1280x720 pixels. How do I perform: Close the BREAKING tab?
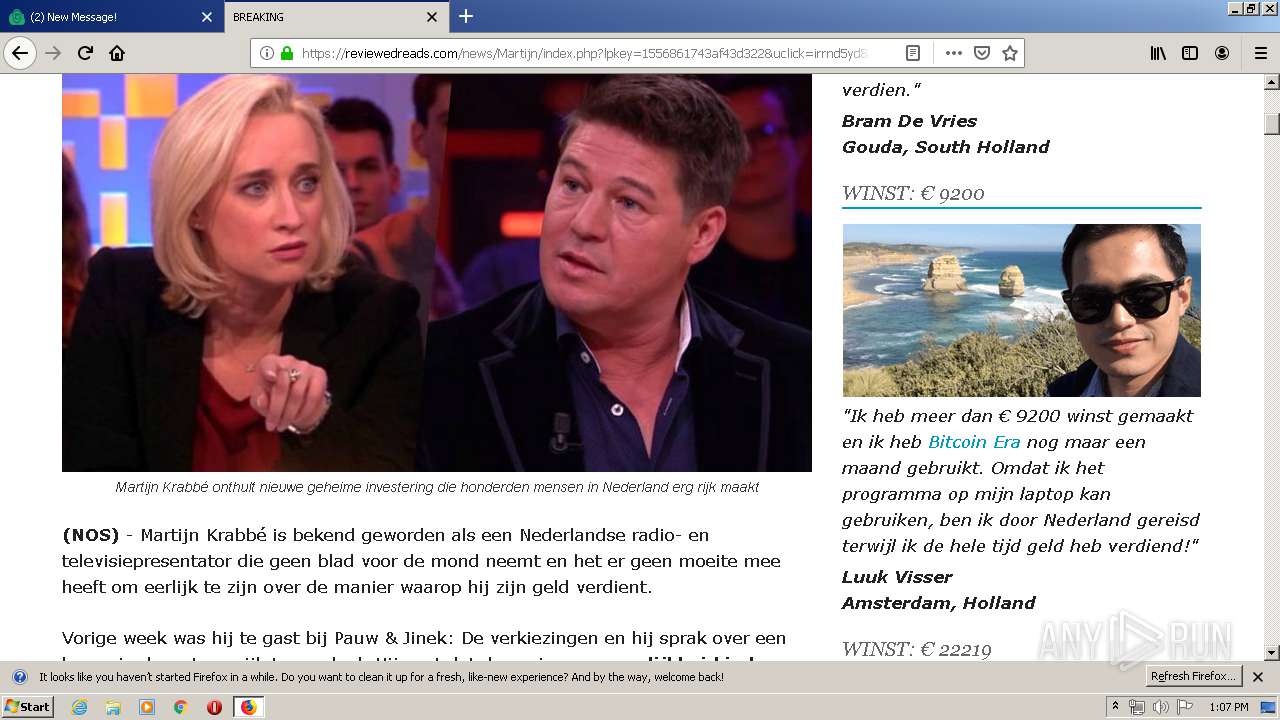coord(432,17)
